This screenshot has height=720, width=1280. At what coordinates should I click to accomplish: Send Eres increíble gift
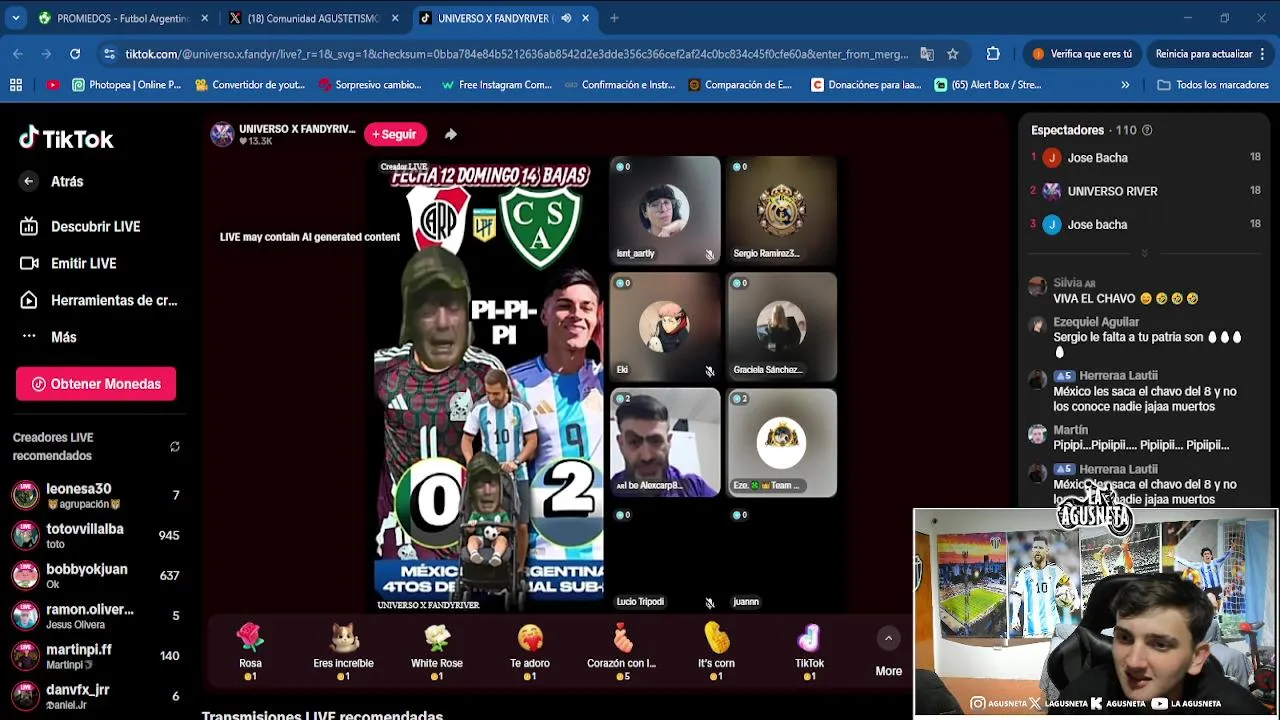(x=343, y=651)
